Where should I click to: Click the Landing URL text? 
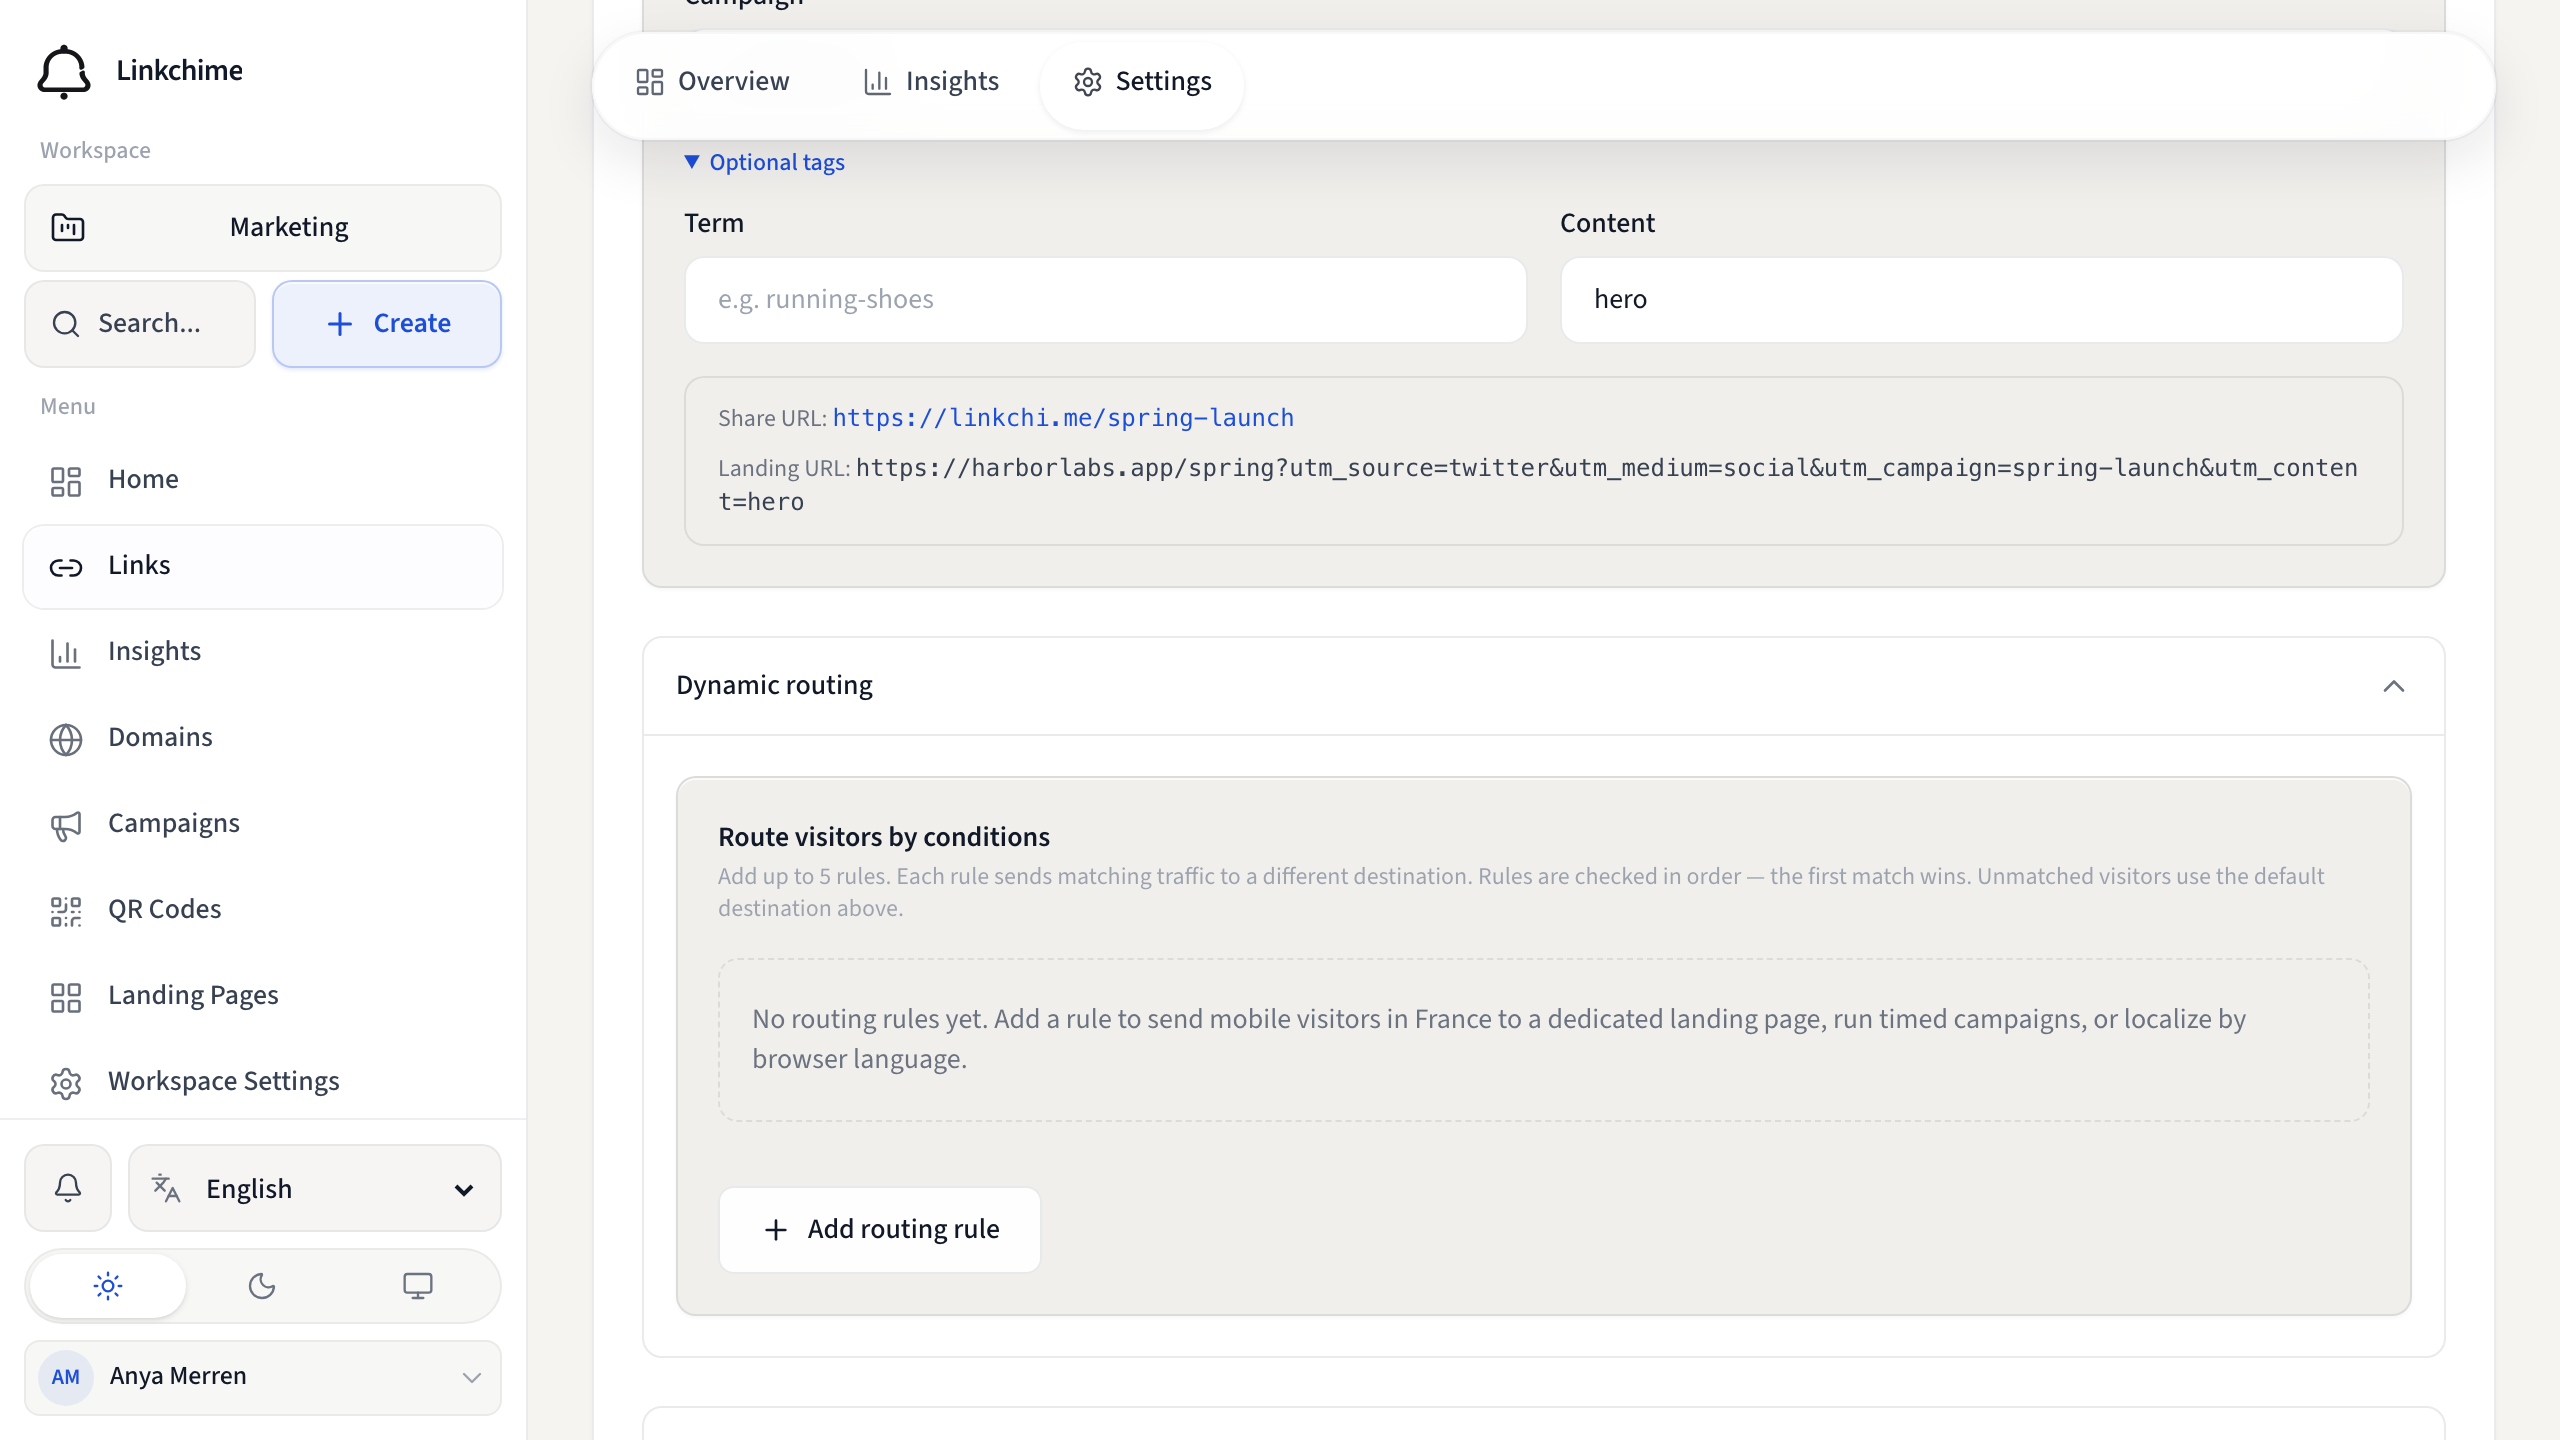tap(1538, 485)
